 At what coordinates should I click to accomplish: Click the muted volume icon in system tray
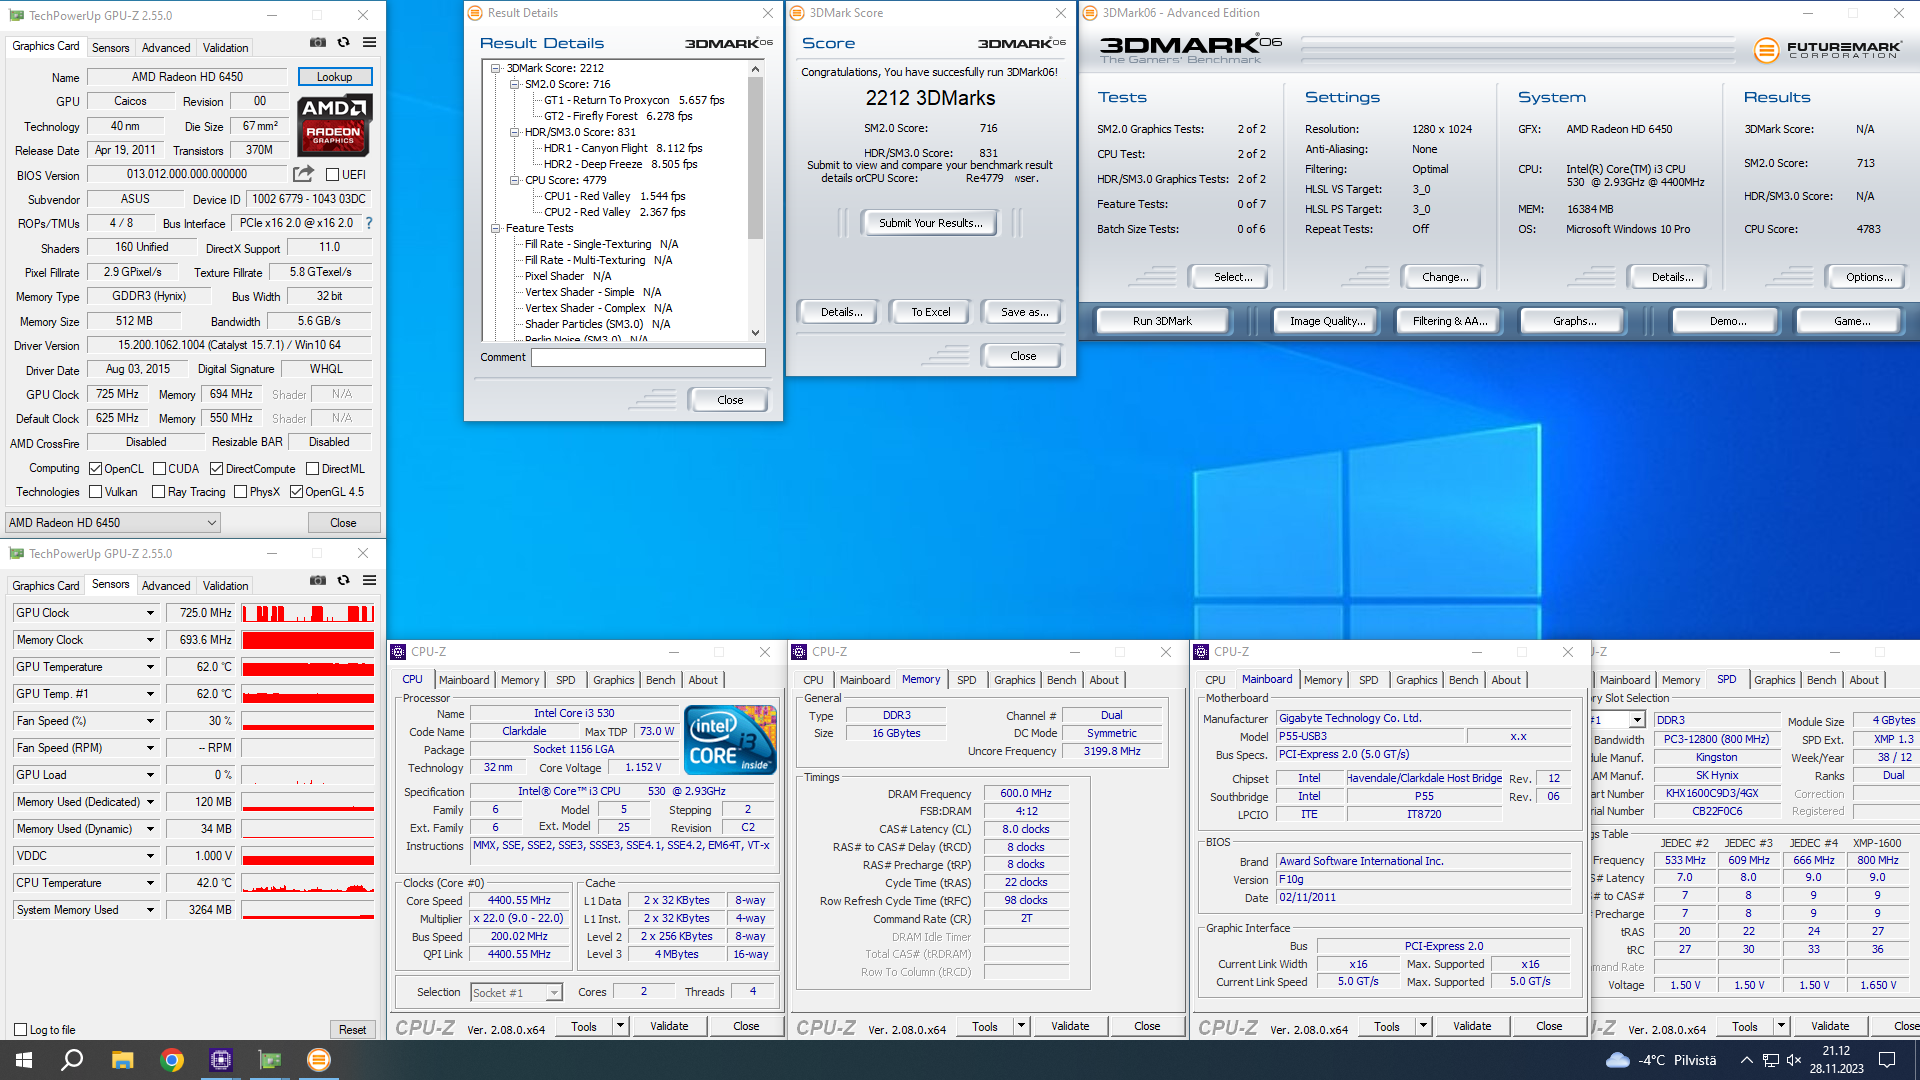[1794, 1060]
